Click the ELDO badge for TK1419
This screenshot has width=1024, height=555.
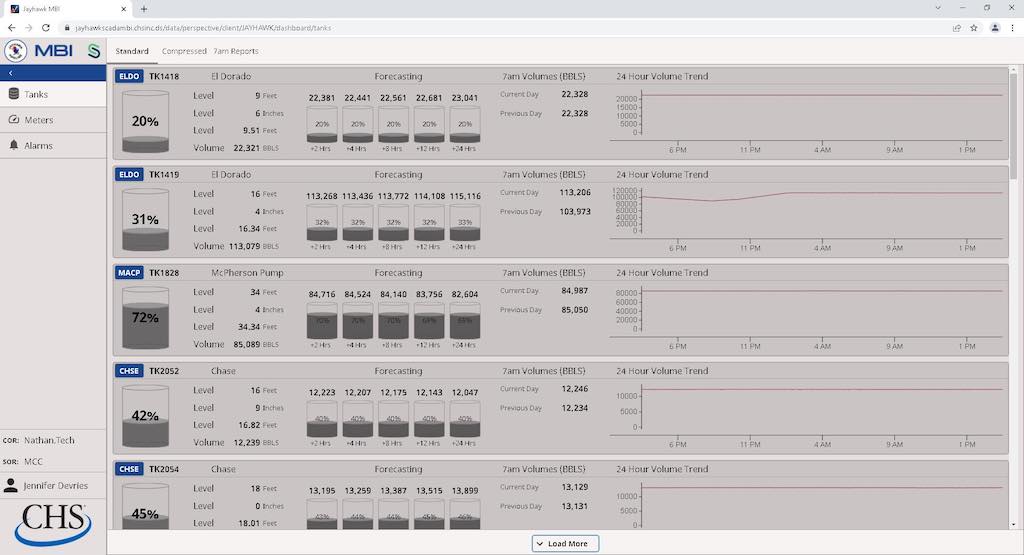pyautogui.click(x=129, y=174)
